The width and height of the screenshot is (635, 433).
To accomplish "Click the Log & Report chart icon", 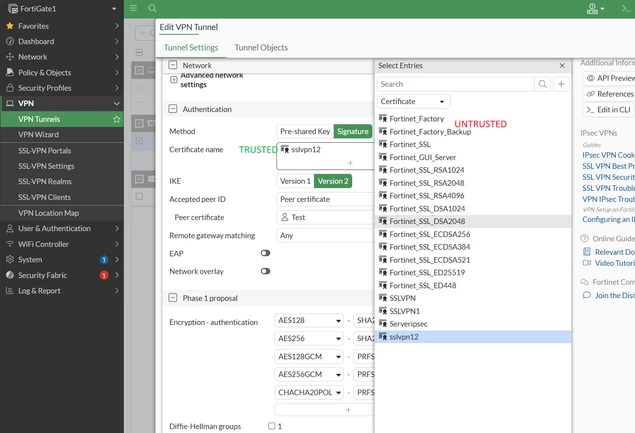I will [x=10, y=290].
